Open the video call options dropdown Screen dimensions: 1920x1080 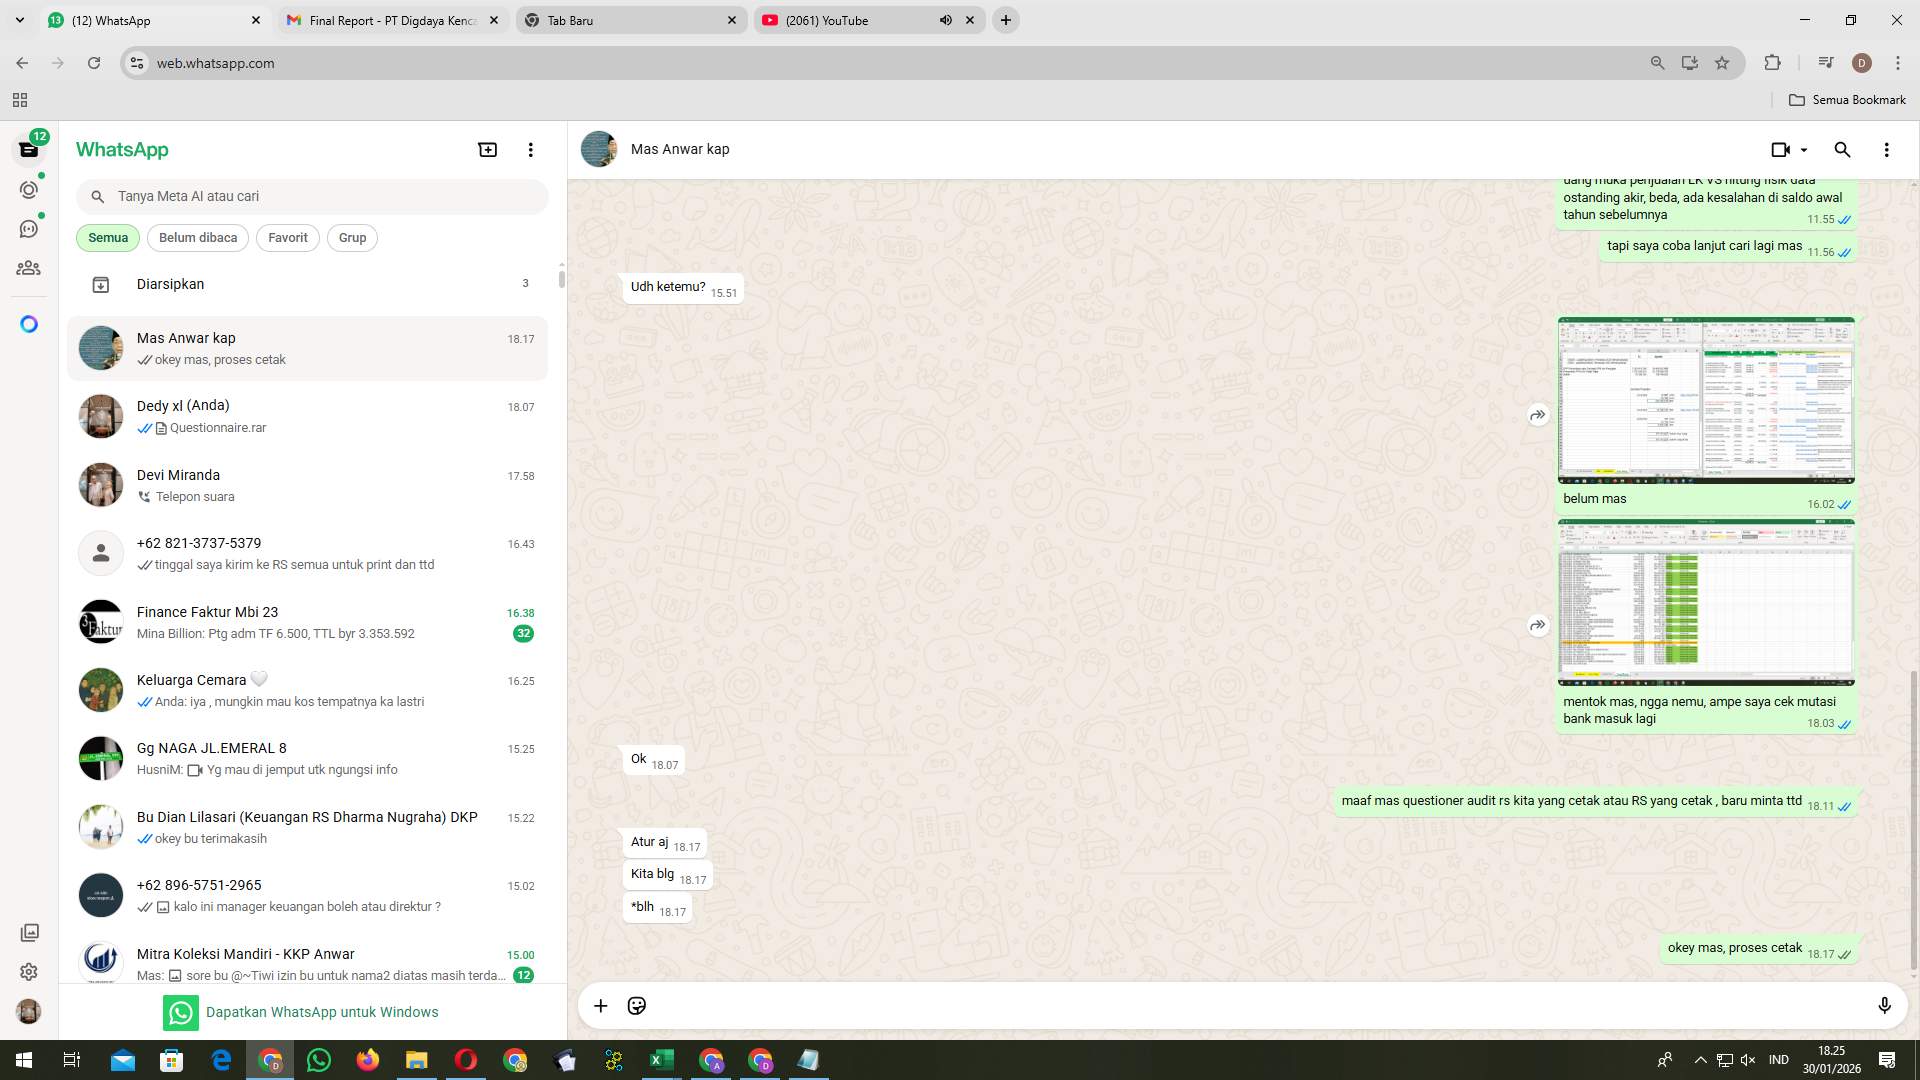click(1805, 149)
